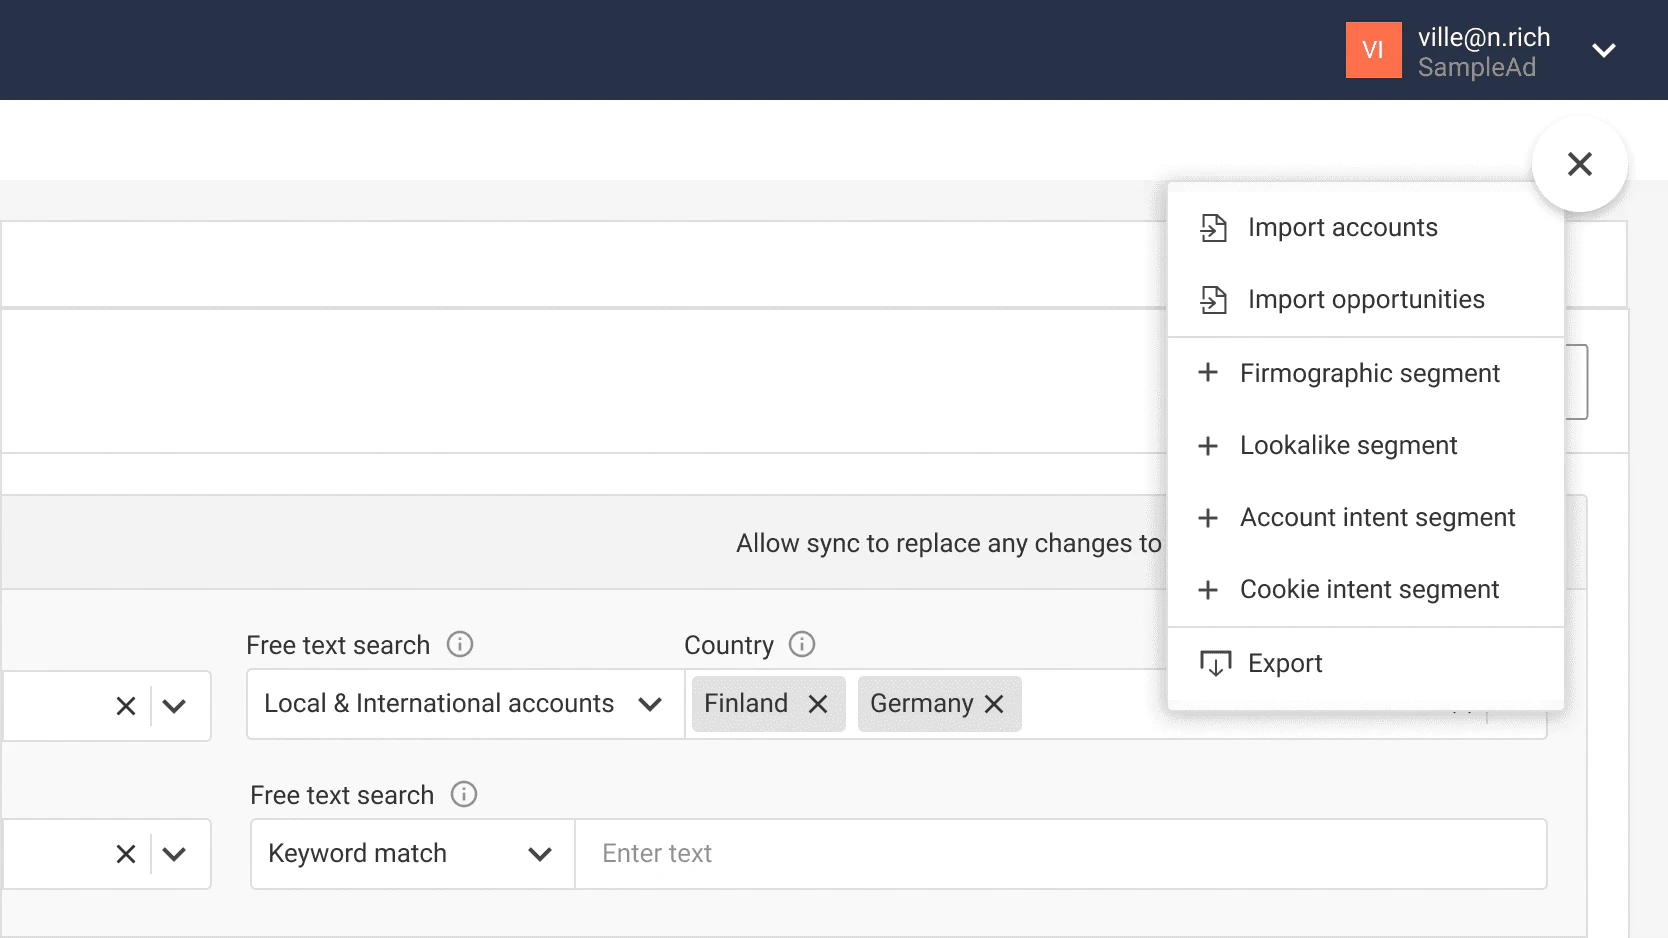Remove the Finland country chip

pyautogui.click(x=819, y=703)
